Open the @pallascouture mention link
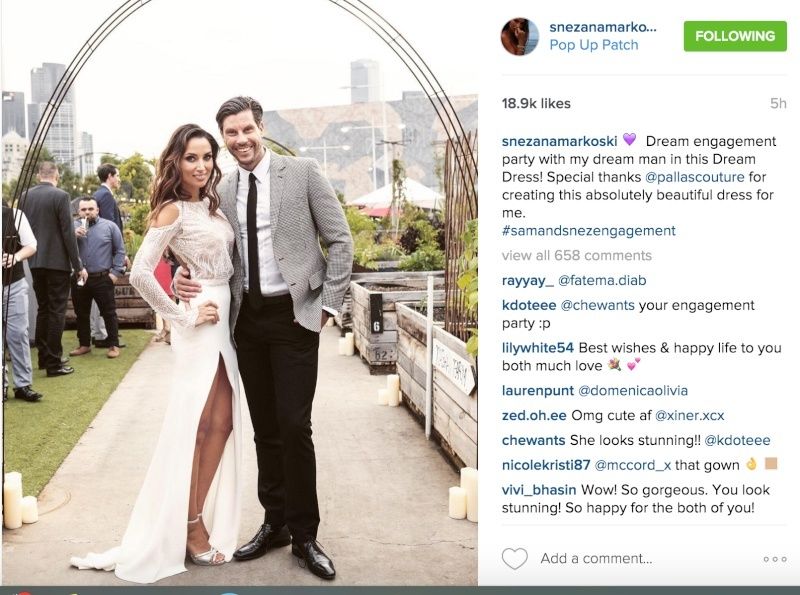This screenshot has width=800, height=595. pos(695,177)
